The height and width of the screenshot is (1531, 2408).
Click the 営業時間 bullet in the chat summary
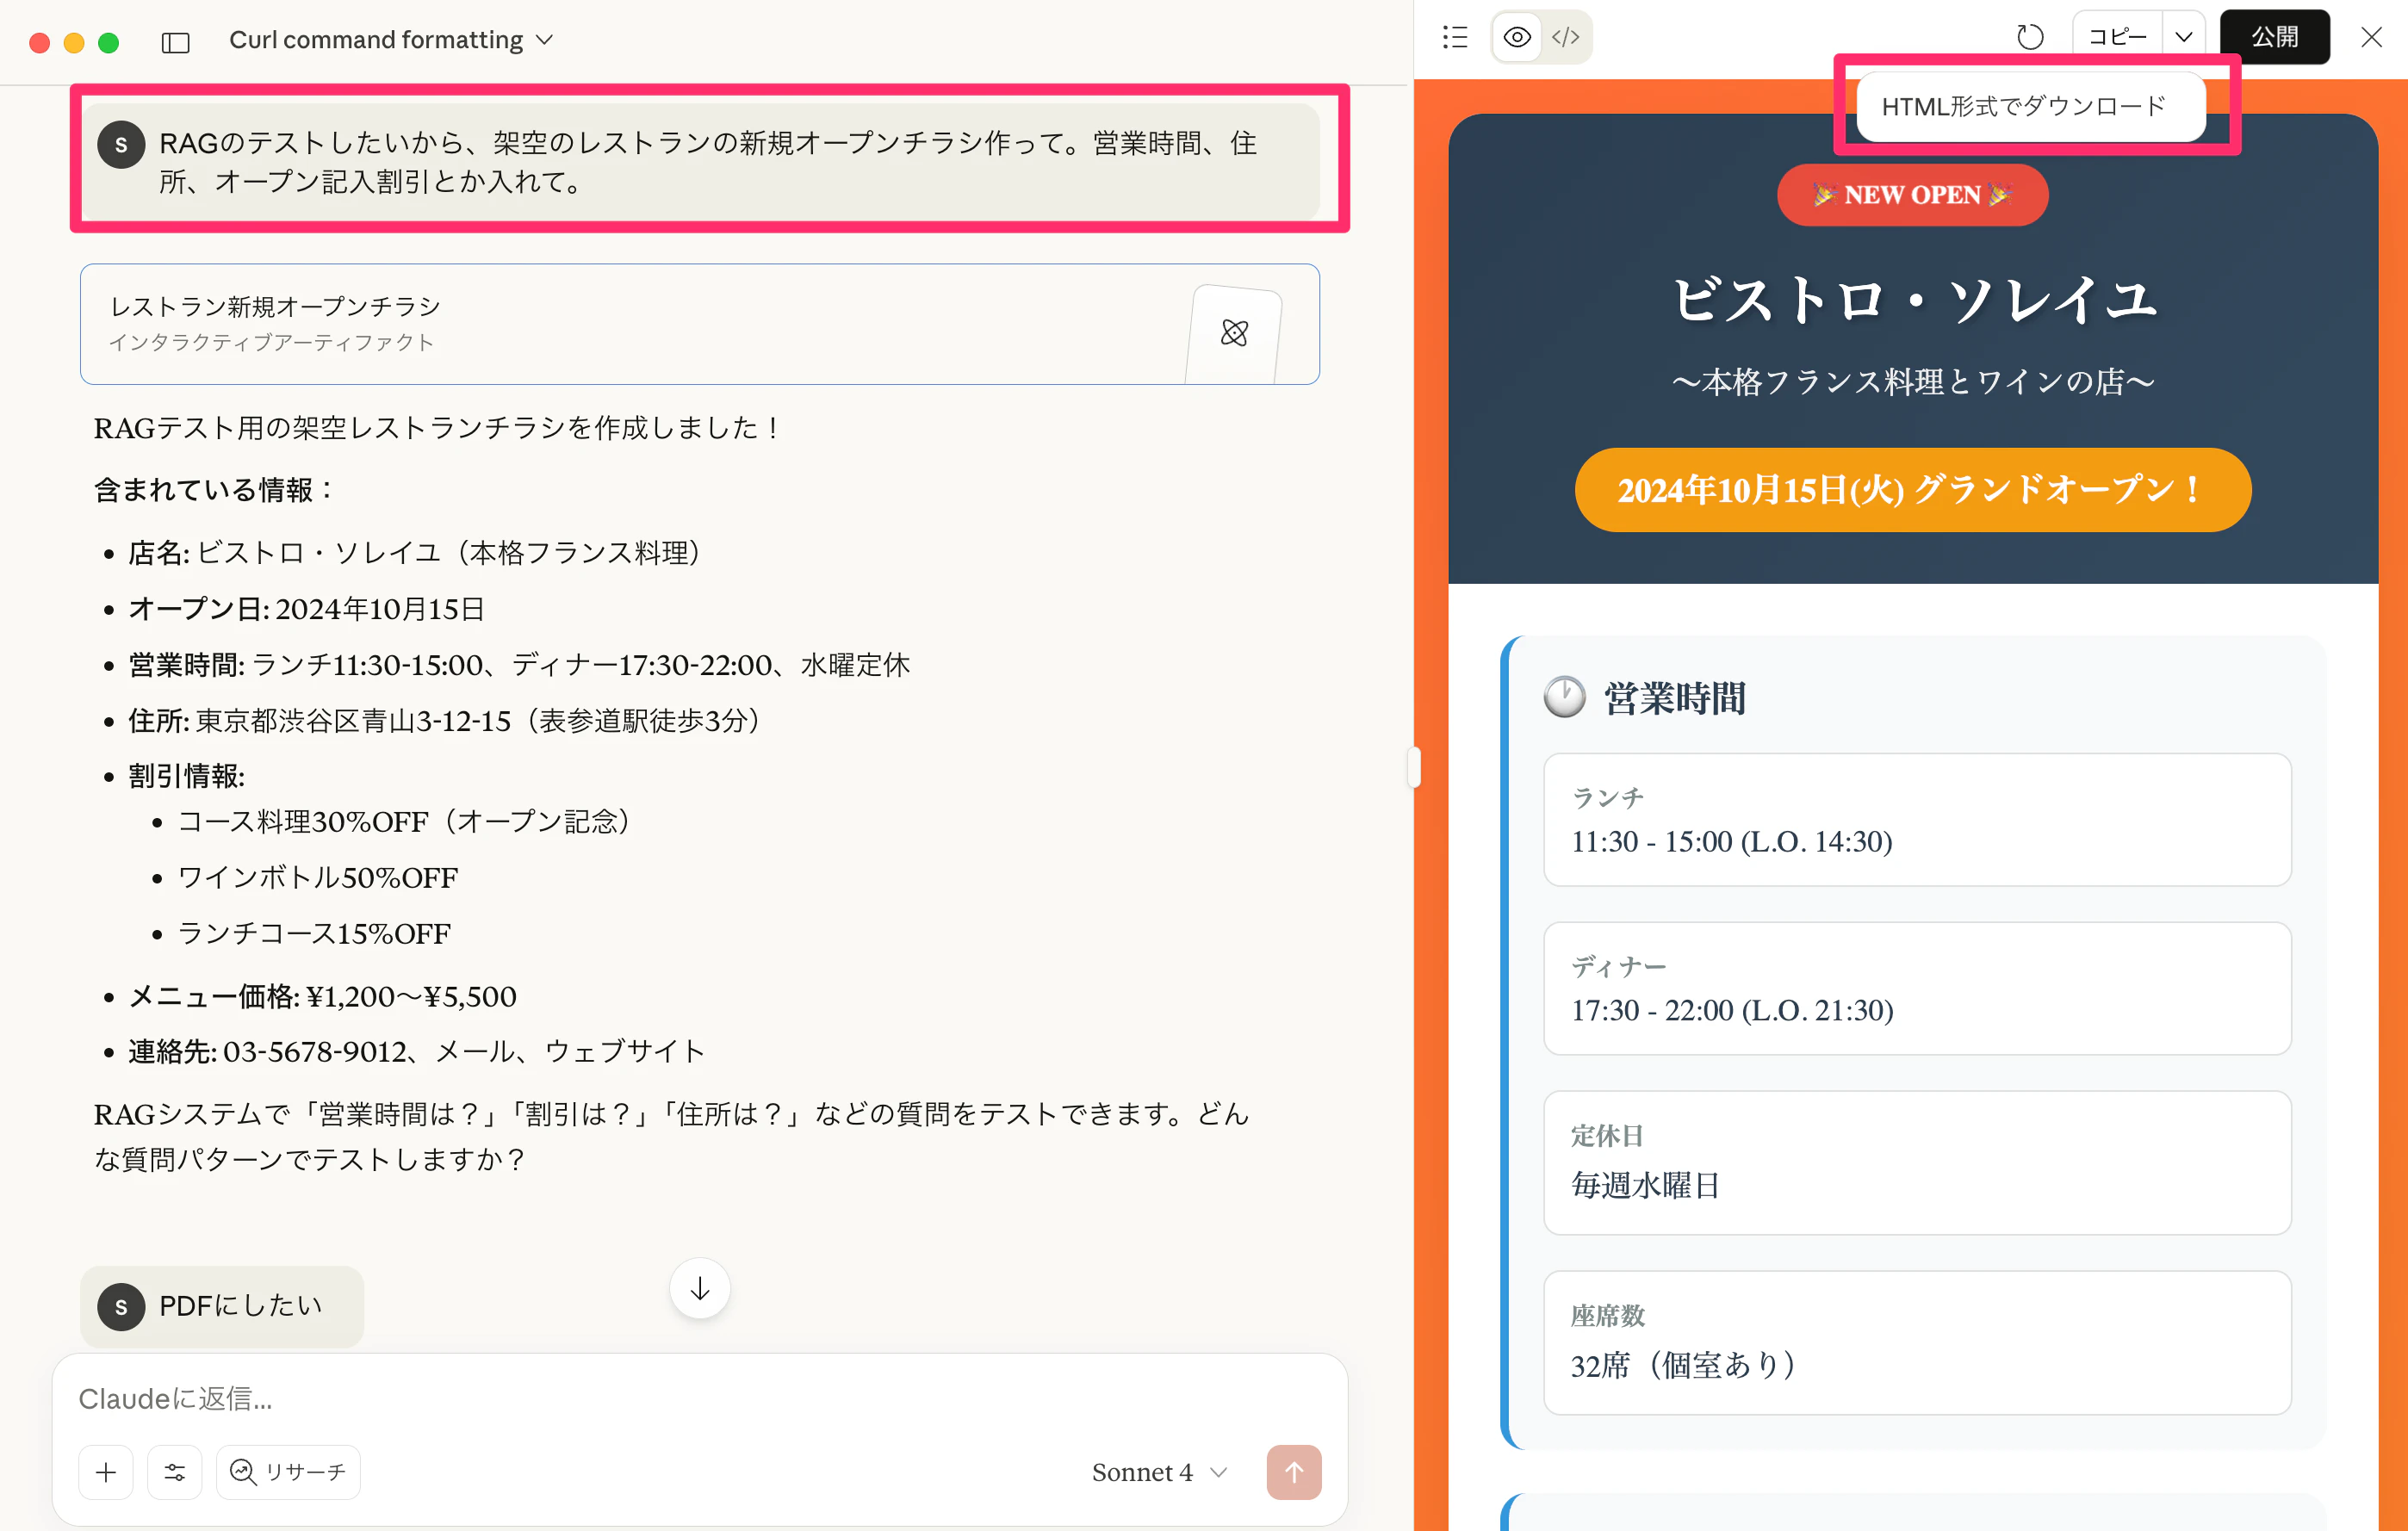pyautogui.click(x=519, y=665)
